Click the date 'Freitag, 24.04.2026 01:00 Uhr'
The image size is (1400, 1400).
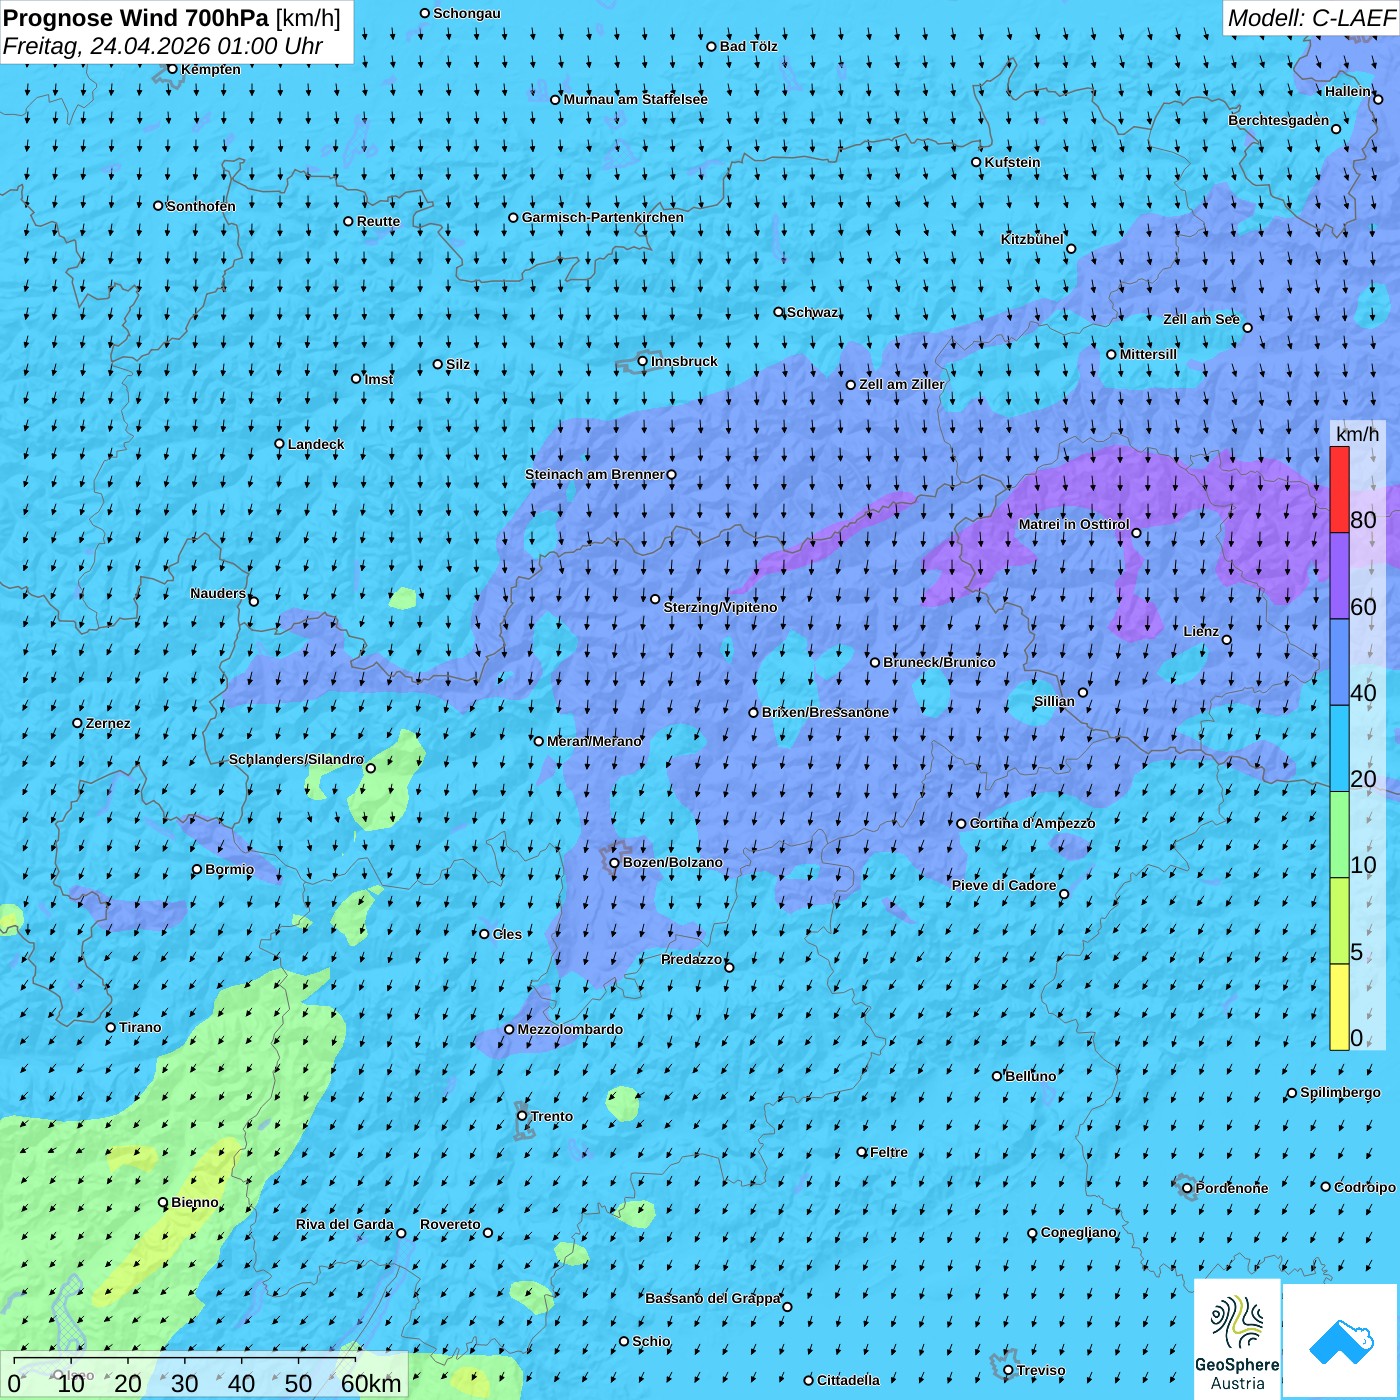163,46
